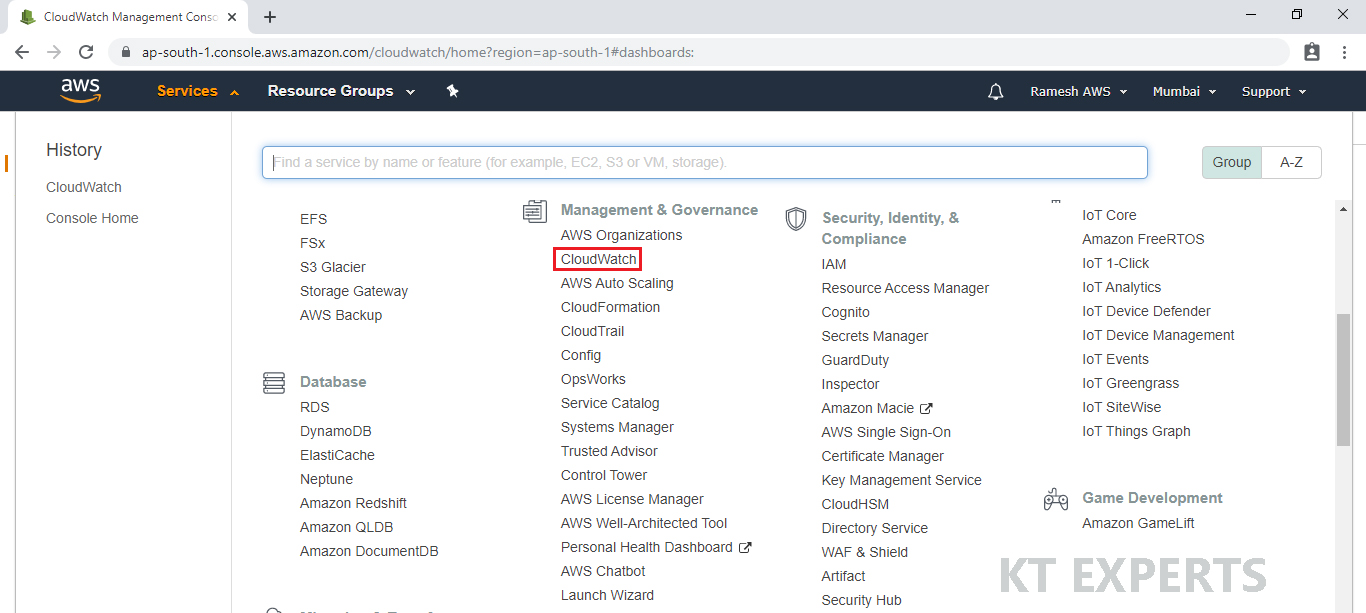Viewport: 1366px width, 613px height.
Task: Open the Support dropdown menu
Action: 1274,91
